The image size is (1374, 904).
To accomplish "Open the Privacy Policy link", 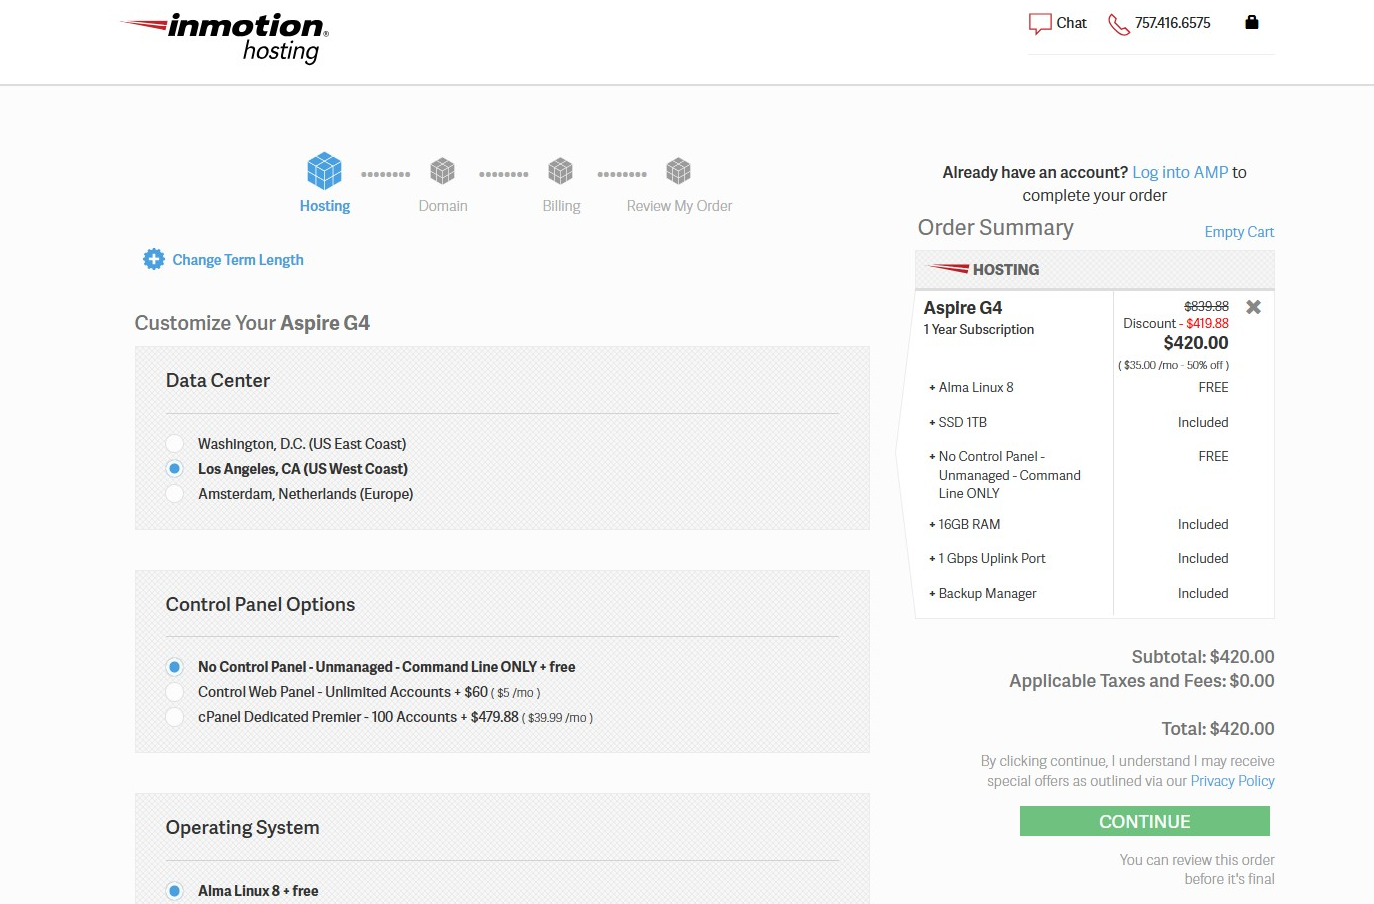I will pyautogui.click(x=1232, y=781).
